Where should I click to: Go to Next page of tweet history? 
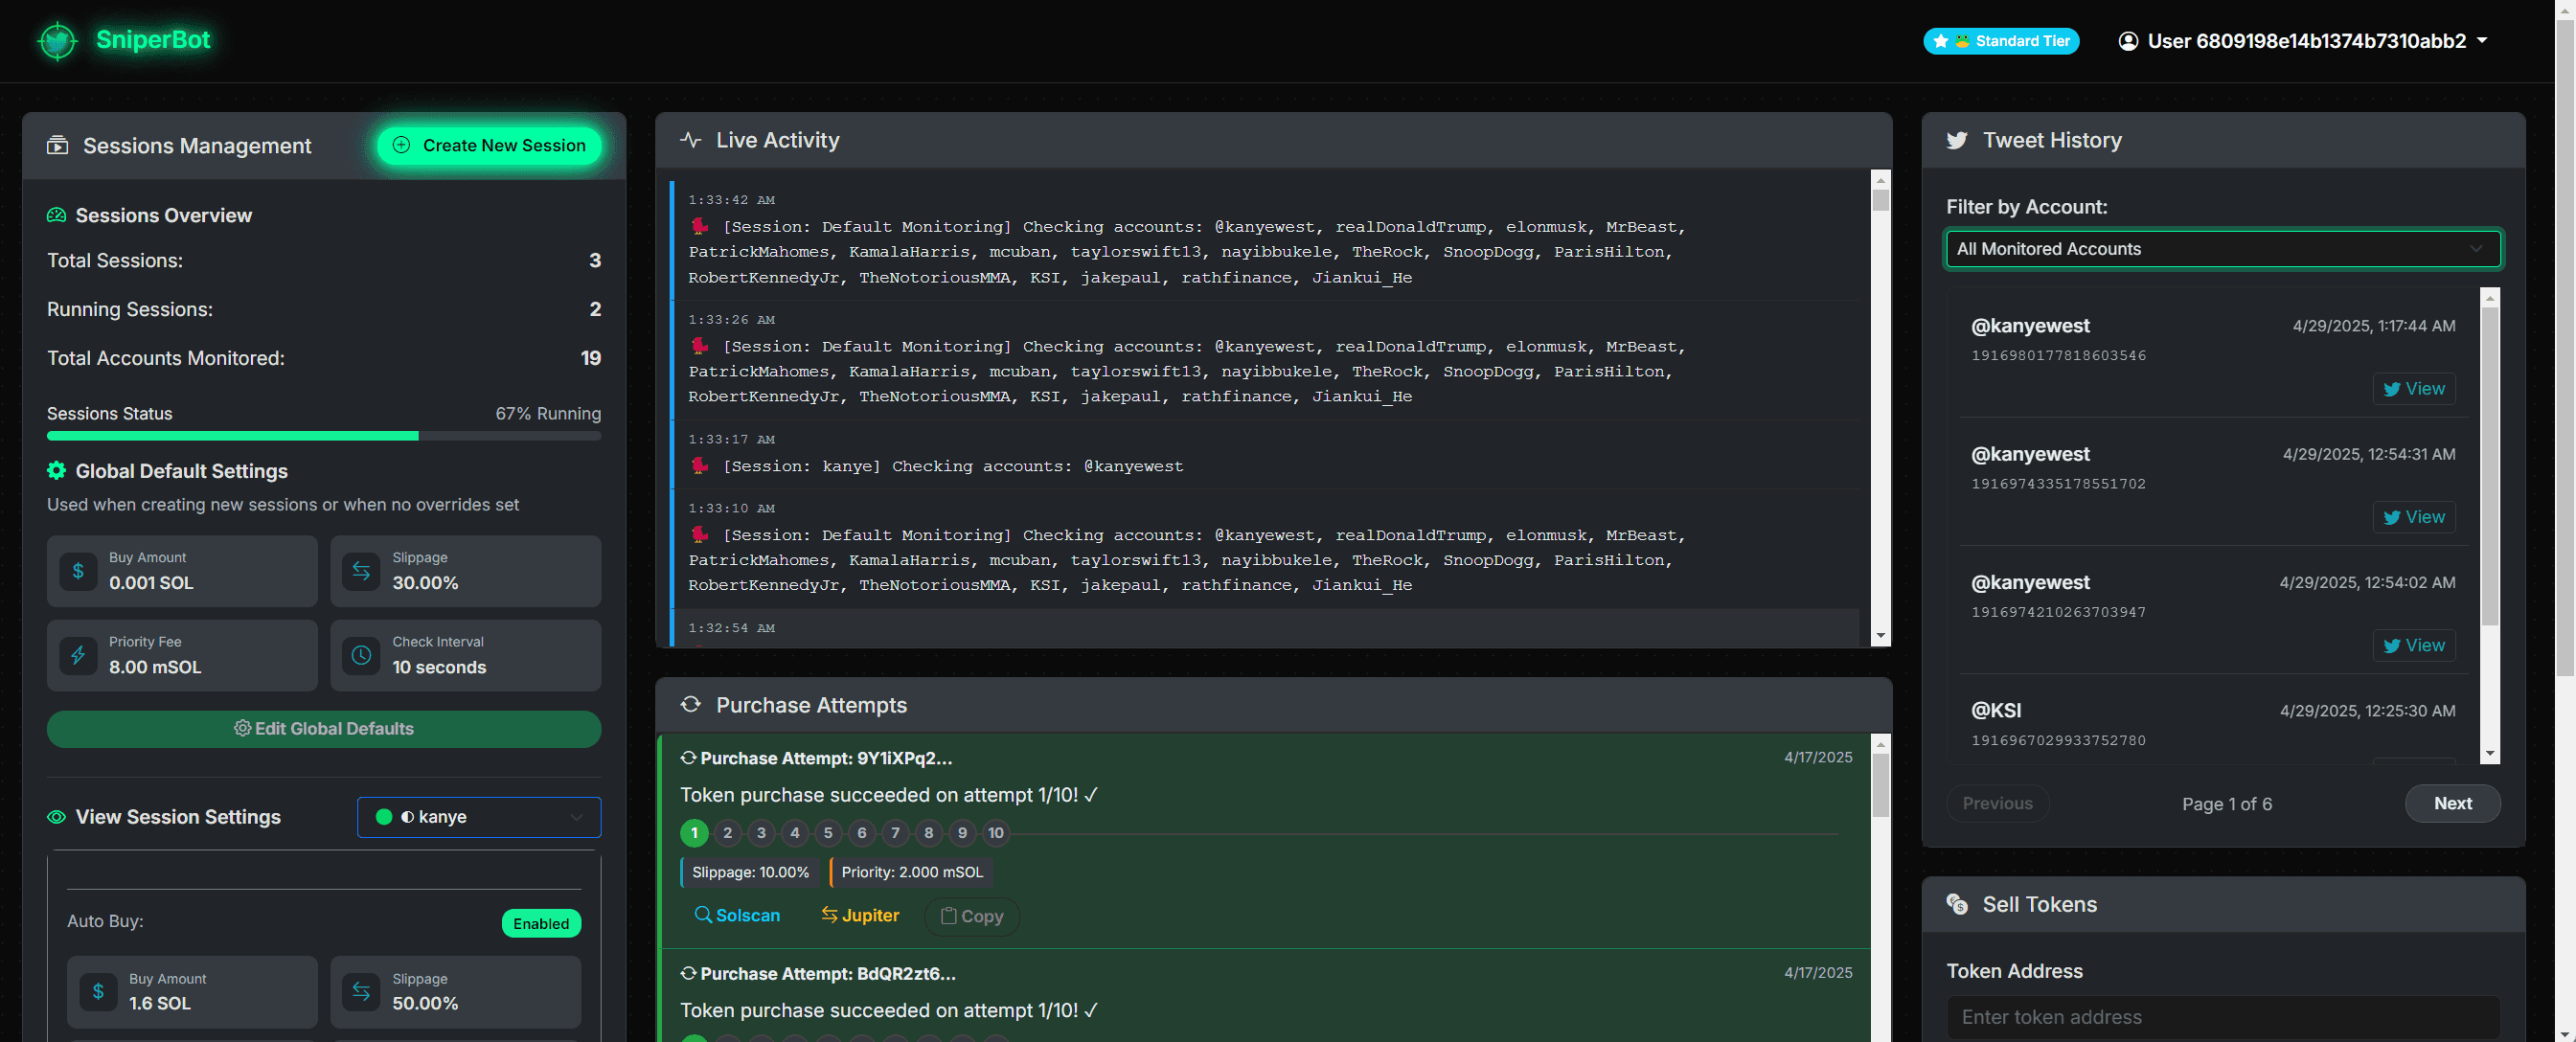[2452, 805]
